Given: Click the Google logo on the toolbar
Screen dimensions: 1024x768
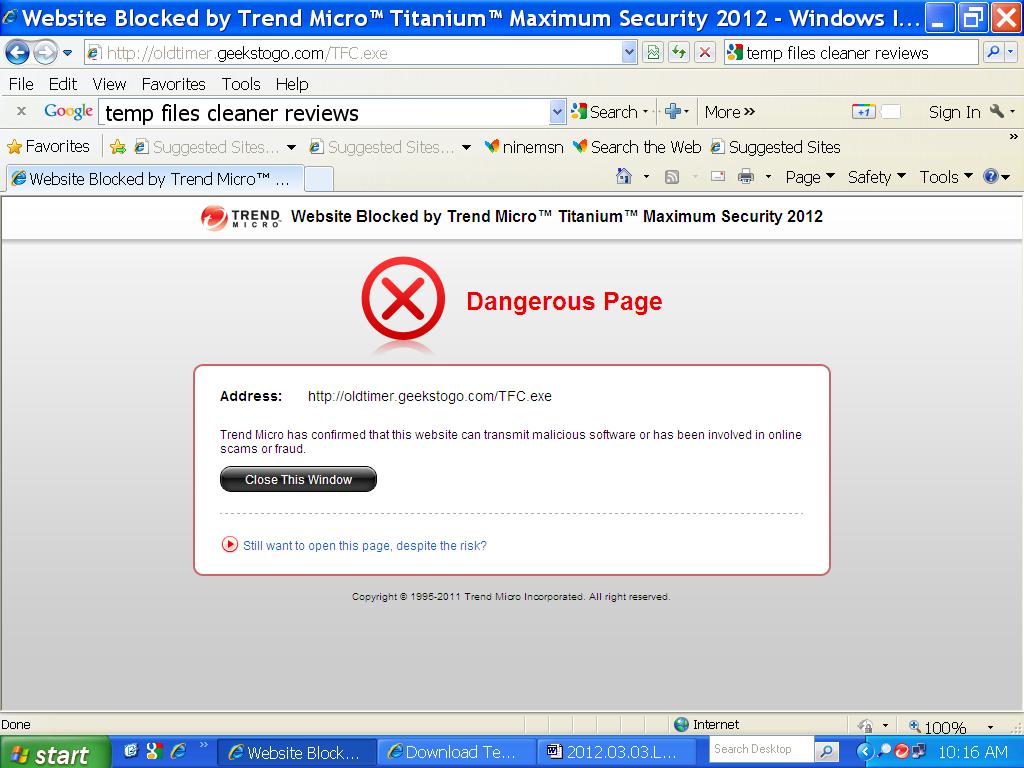Looking at the screenshot, I should (x=69, y=112).
